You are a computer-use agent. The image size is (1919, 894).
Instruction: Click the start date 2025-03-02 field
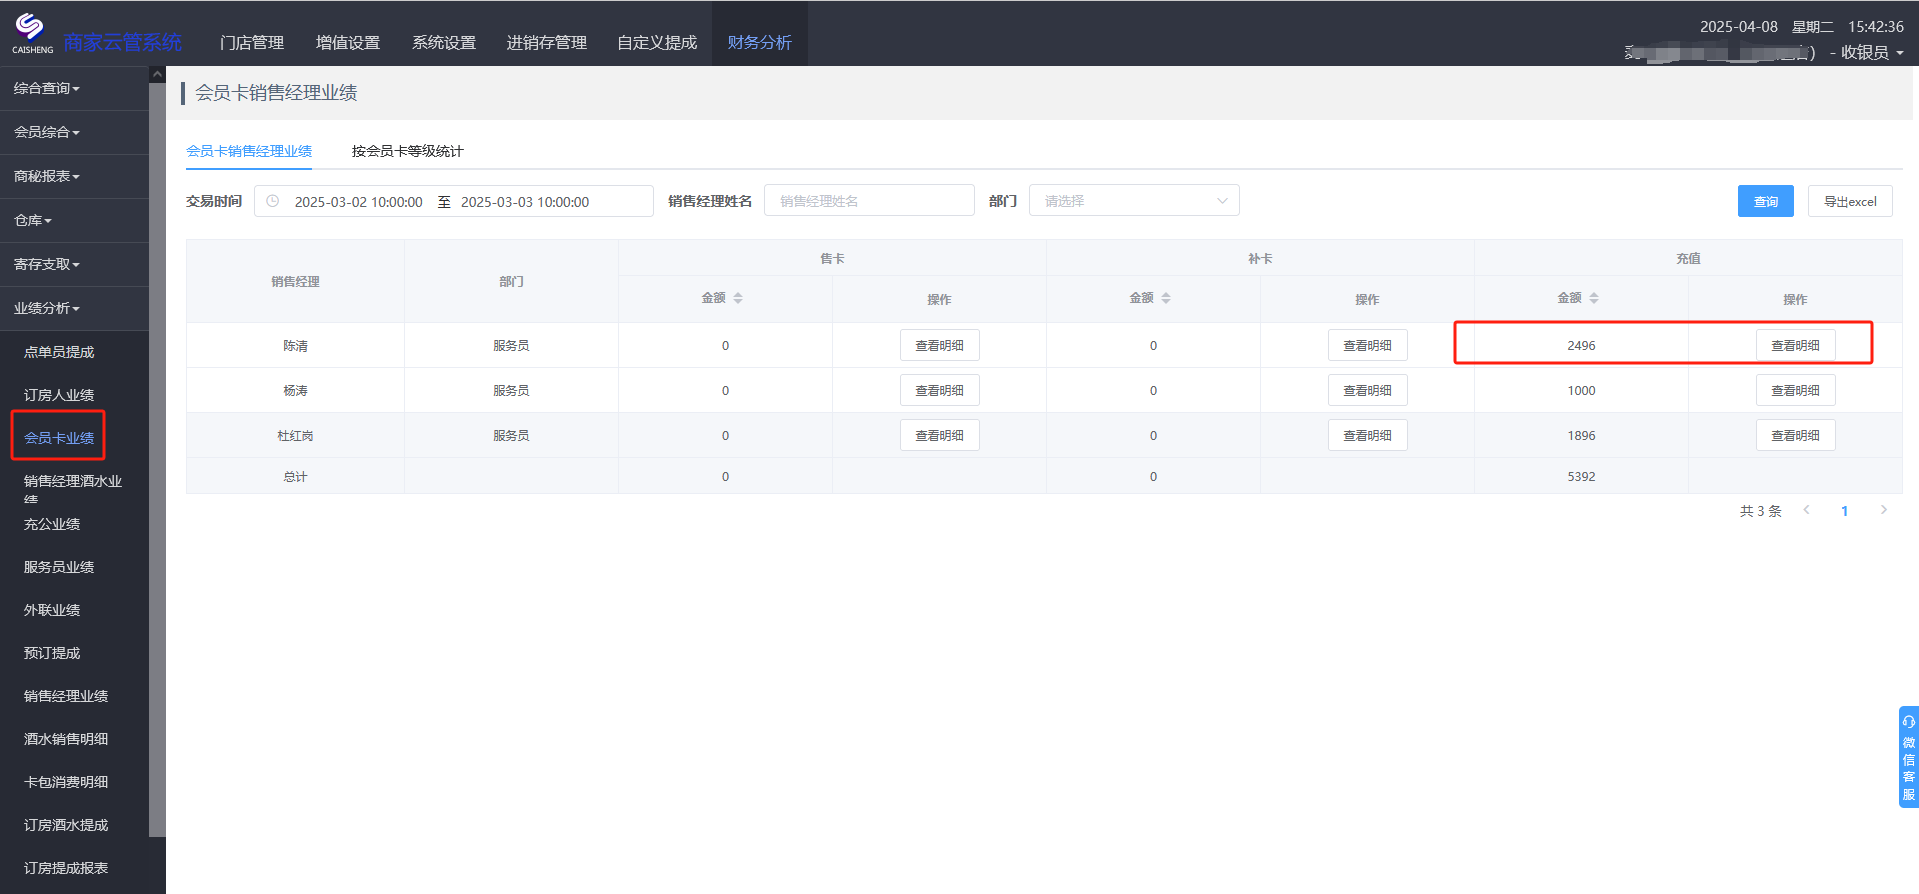tap(358, 201)
